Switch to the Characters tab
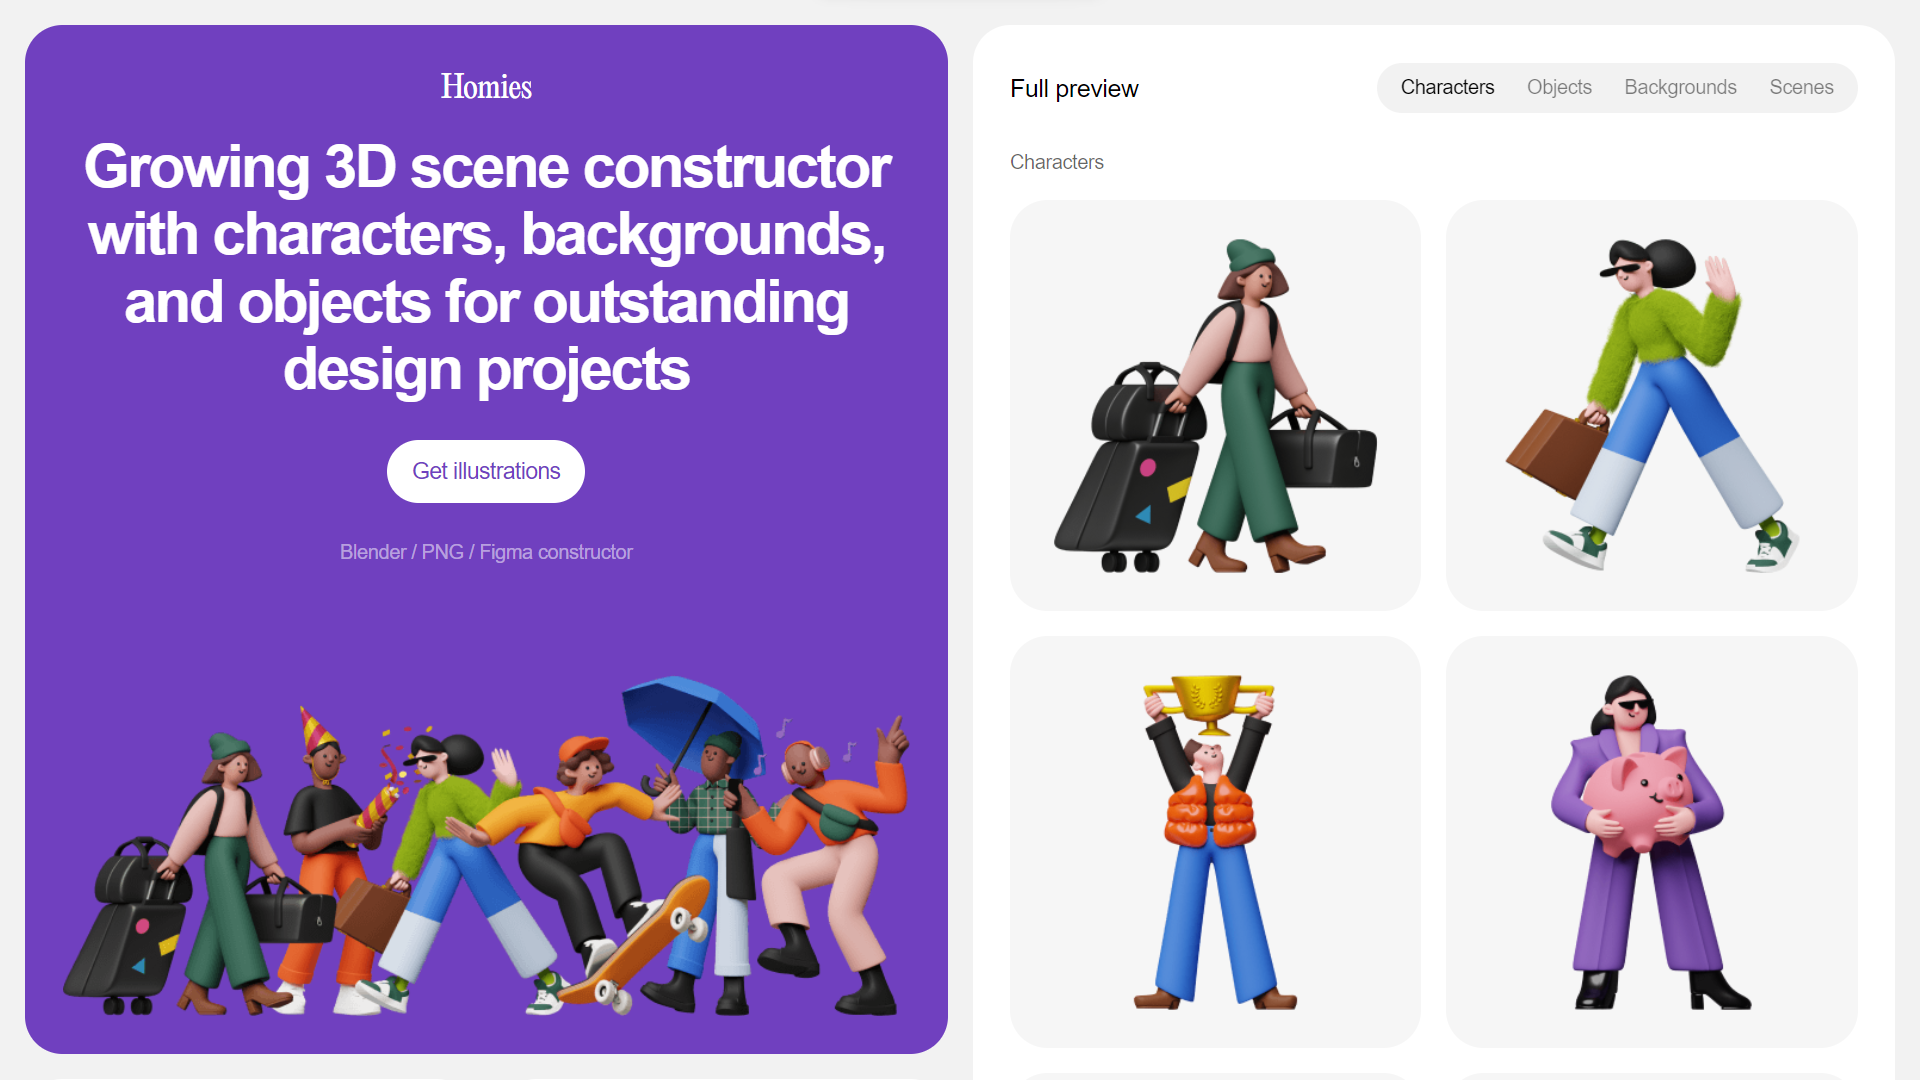The width and height of the screenshot is (1920, 1080). point(1447,87)
